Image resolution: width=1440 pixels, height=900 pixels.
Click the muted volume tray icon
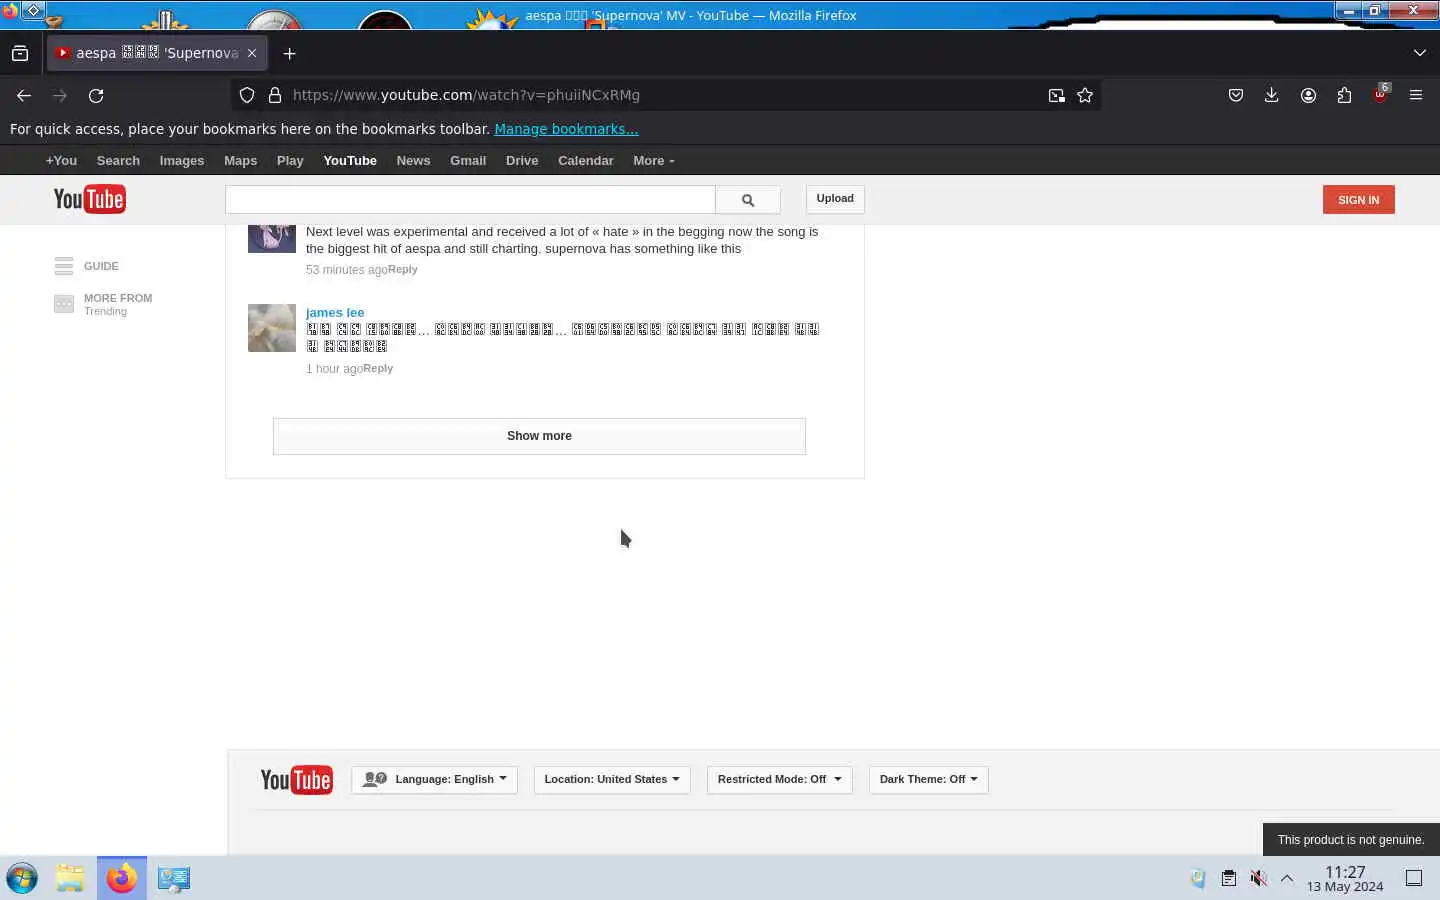pyautogui.click(x=1258, y=878)
